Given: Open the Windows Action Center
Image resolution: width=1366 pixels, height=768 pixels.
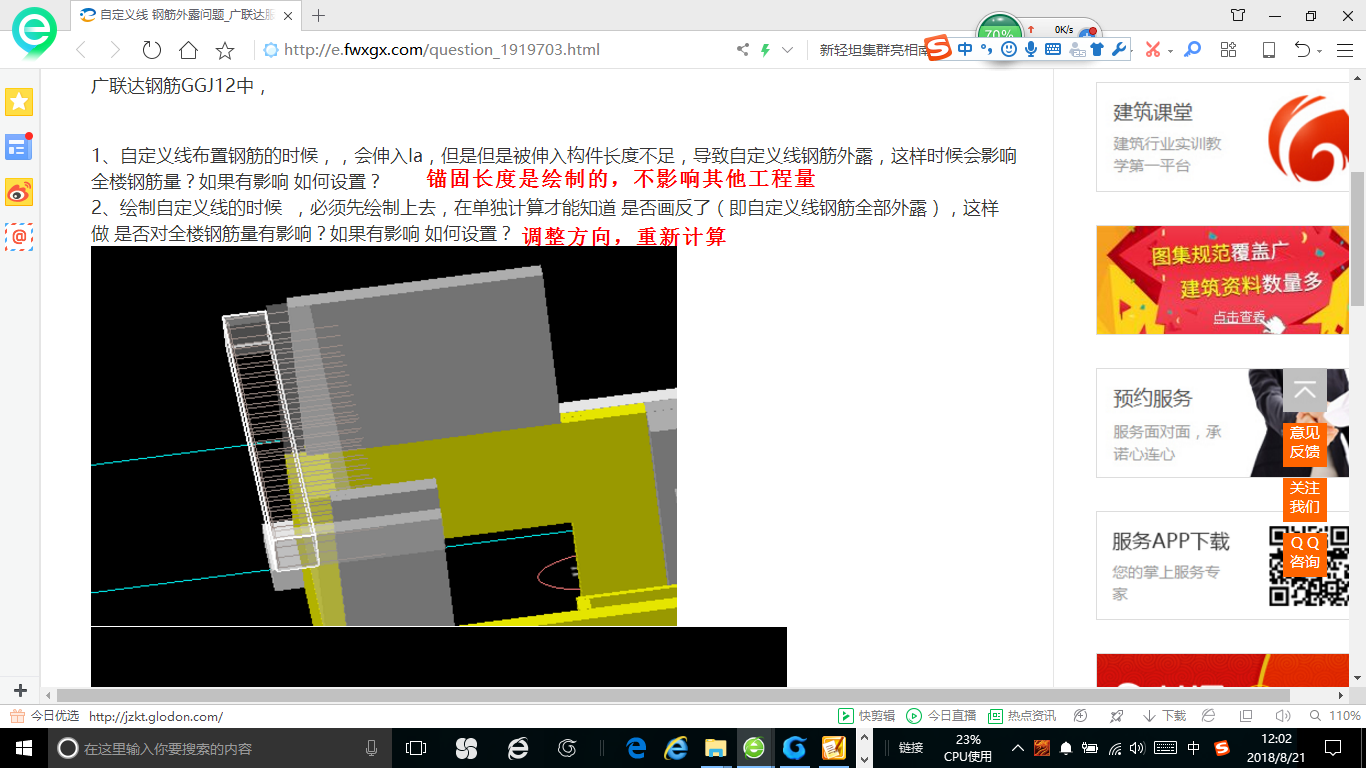Looking at the screenshot, I should [1333, 748].
